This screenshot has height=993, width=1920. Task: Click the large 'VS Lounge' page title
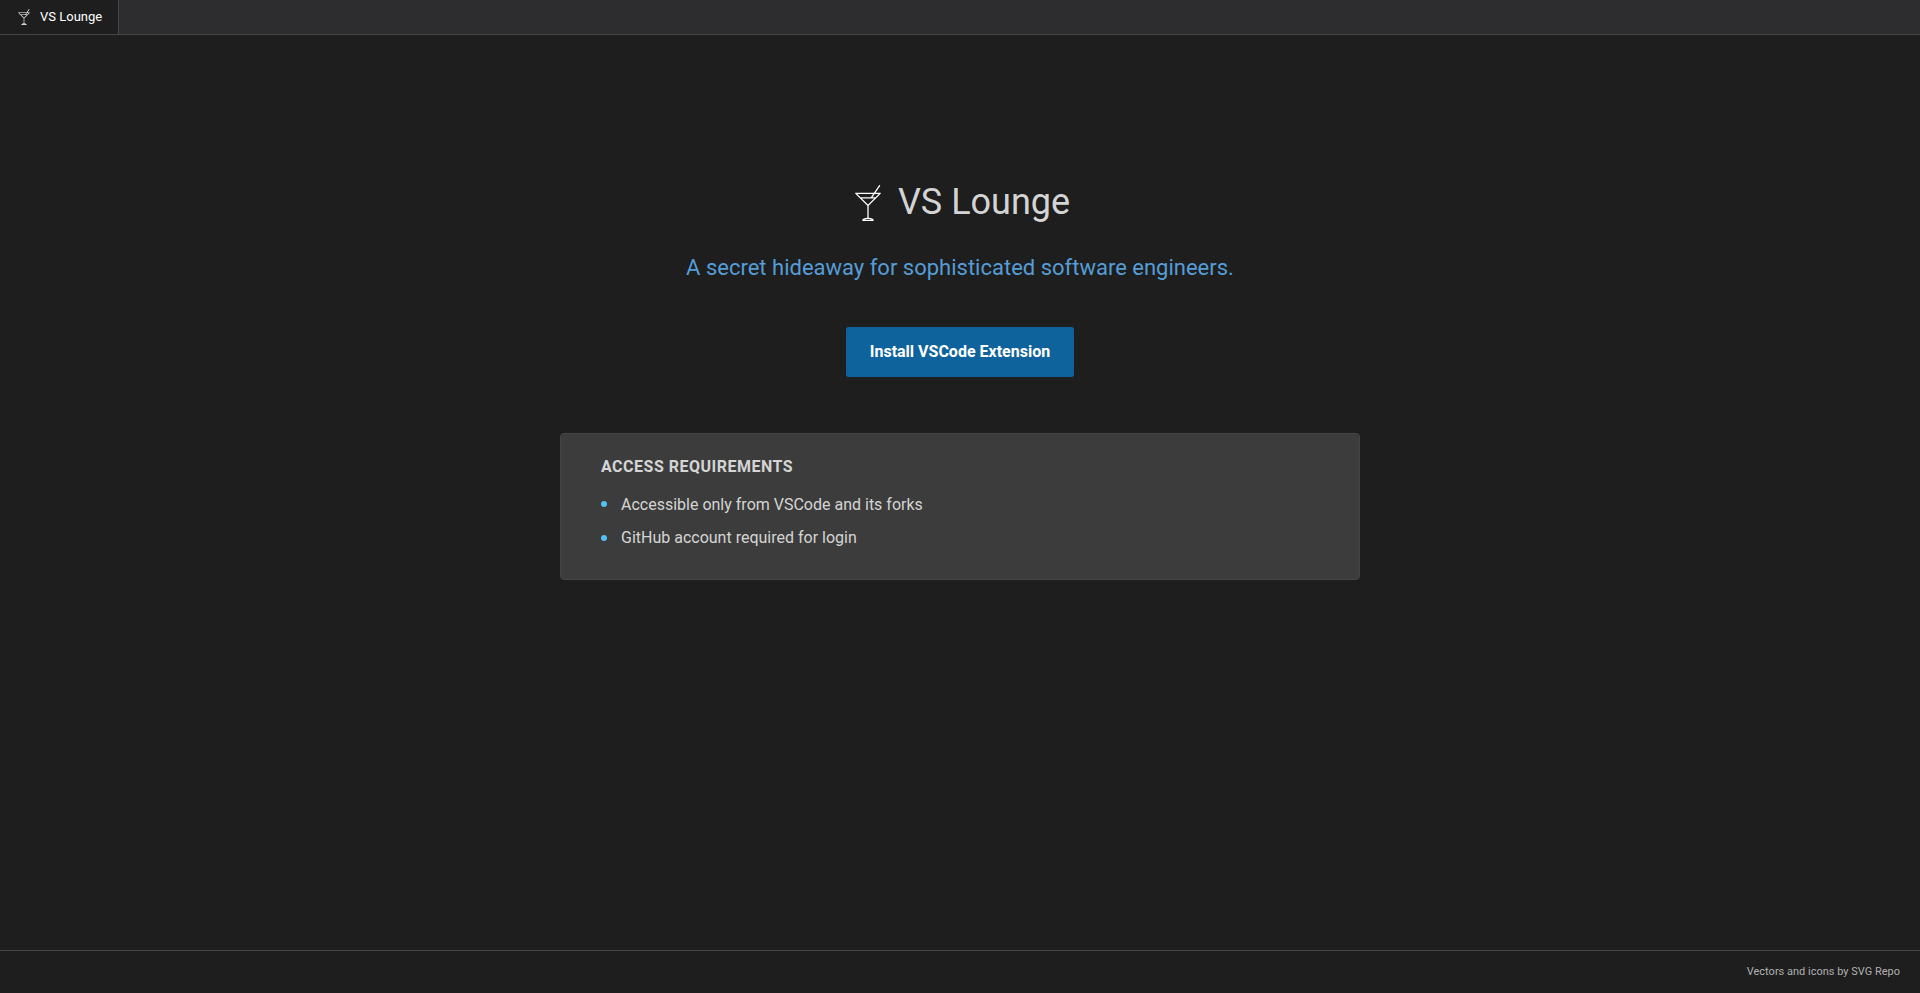coord(983,202)
